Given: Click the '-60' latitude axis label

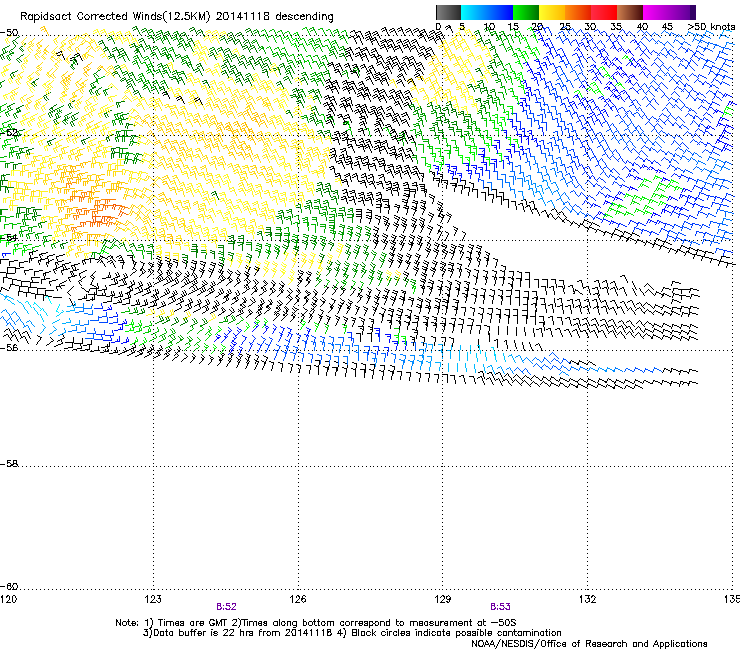Looking at the screenshot, I should tap(9, 586).
